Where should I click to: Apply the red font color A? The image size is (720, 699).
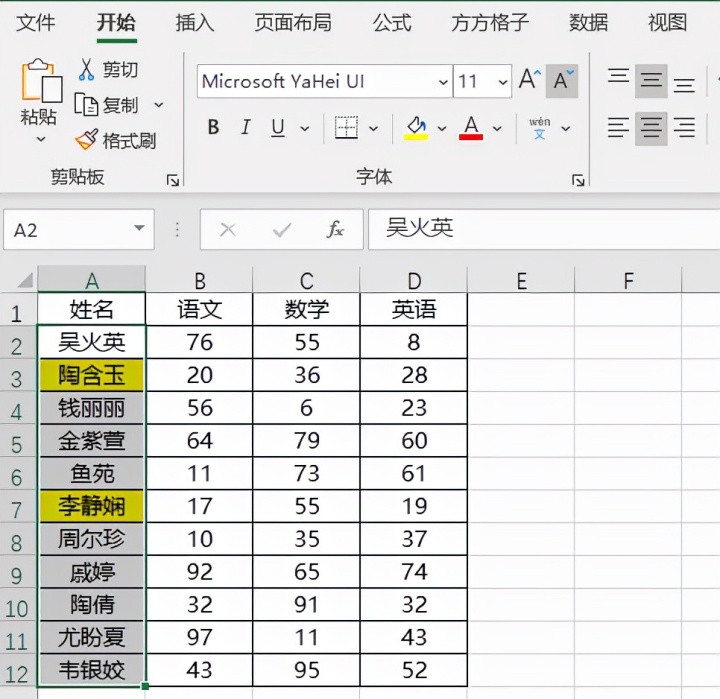[x=471, y=128]
